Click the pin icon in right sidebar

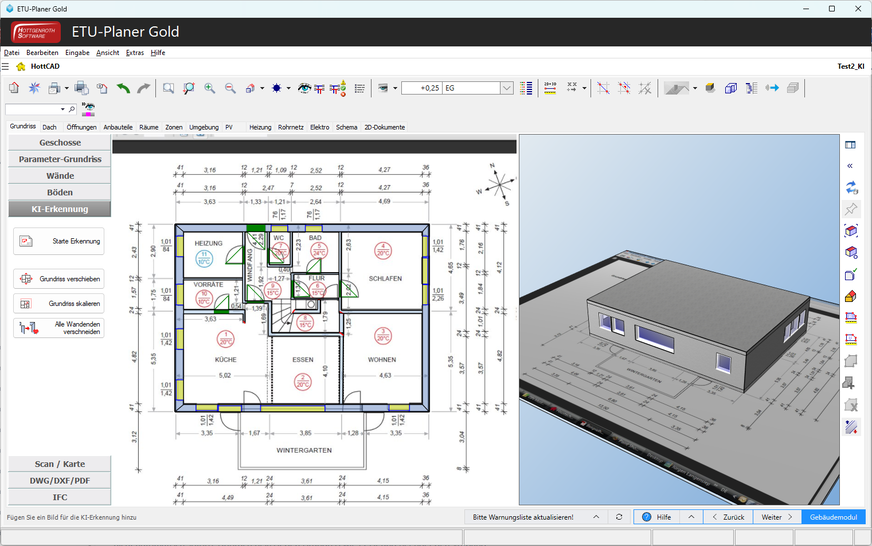click(851, 209)
